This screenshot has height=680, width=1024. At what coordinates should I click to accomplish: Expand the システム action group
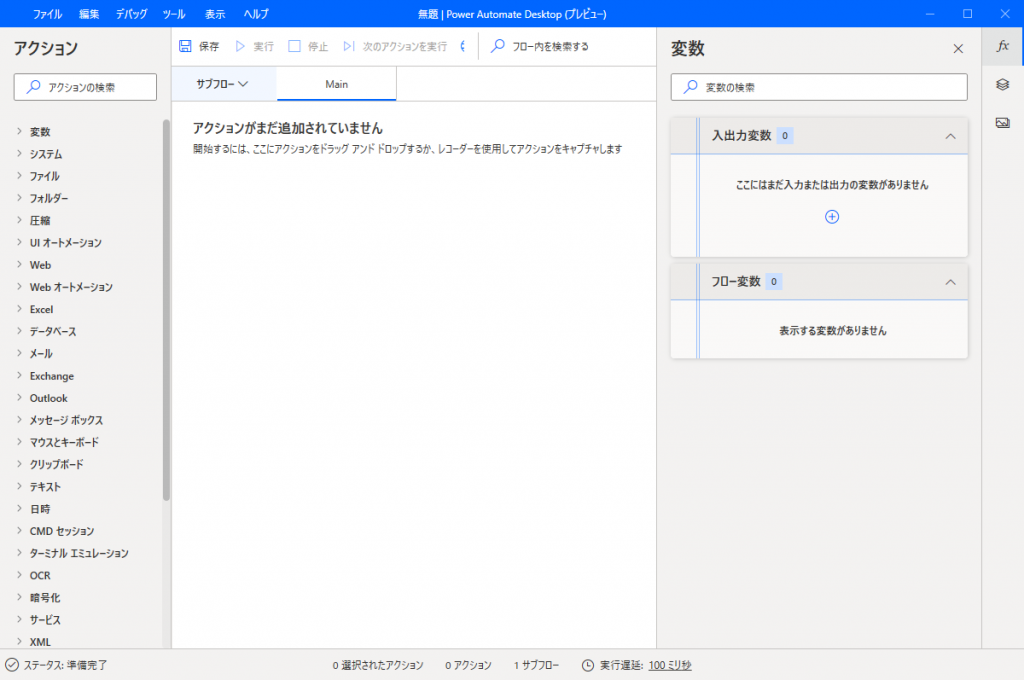(x=20, y=154)
